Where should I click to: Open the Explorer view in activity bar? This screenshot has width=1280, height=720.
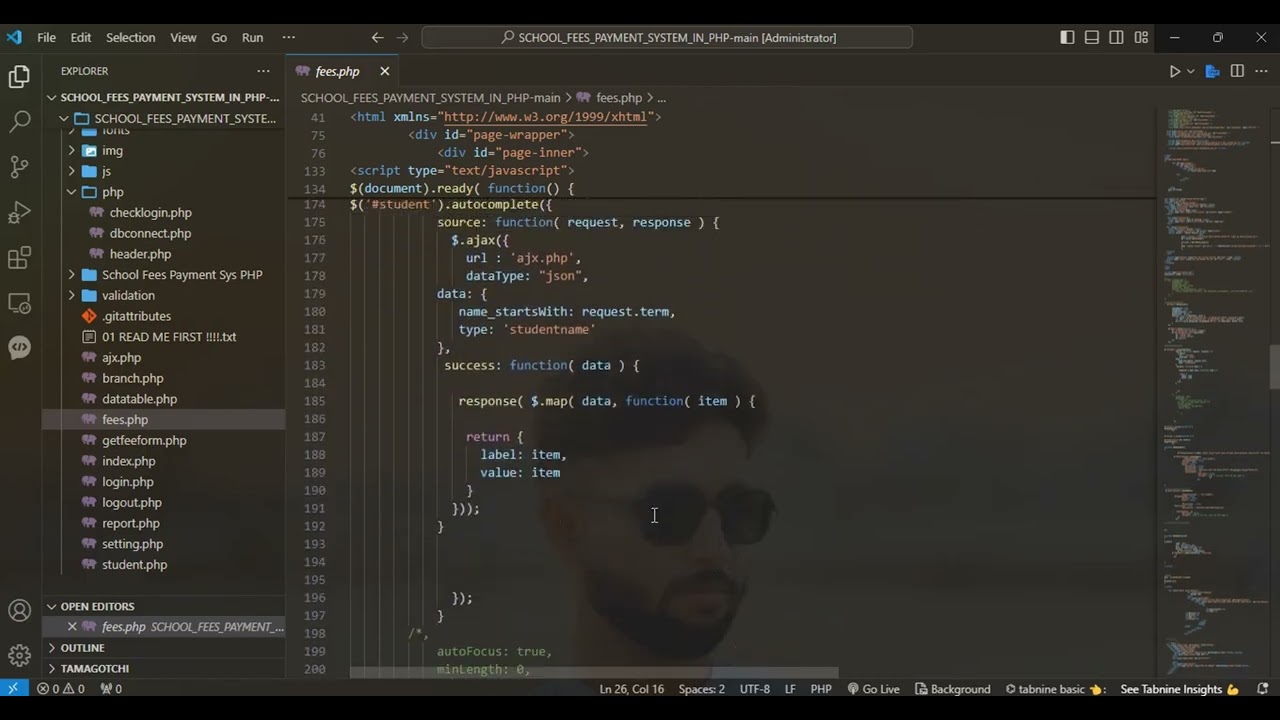19,77
